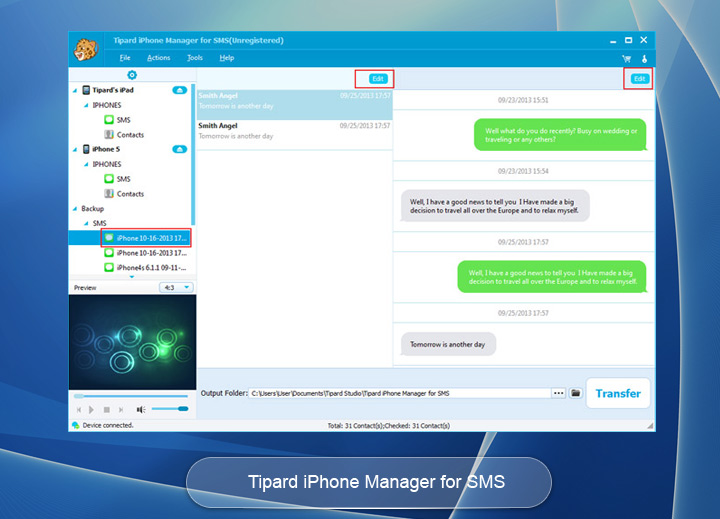The height and width of the screenshot is (519, 720).
Task: Stop the preview playback
Action: [x=107, y=409]
